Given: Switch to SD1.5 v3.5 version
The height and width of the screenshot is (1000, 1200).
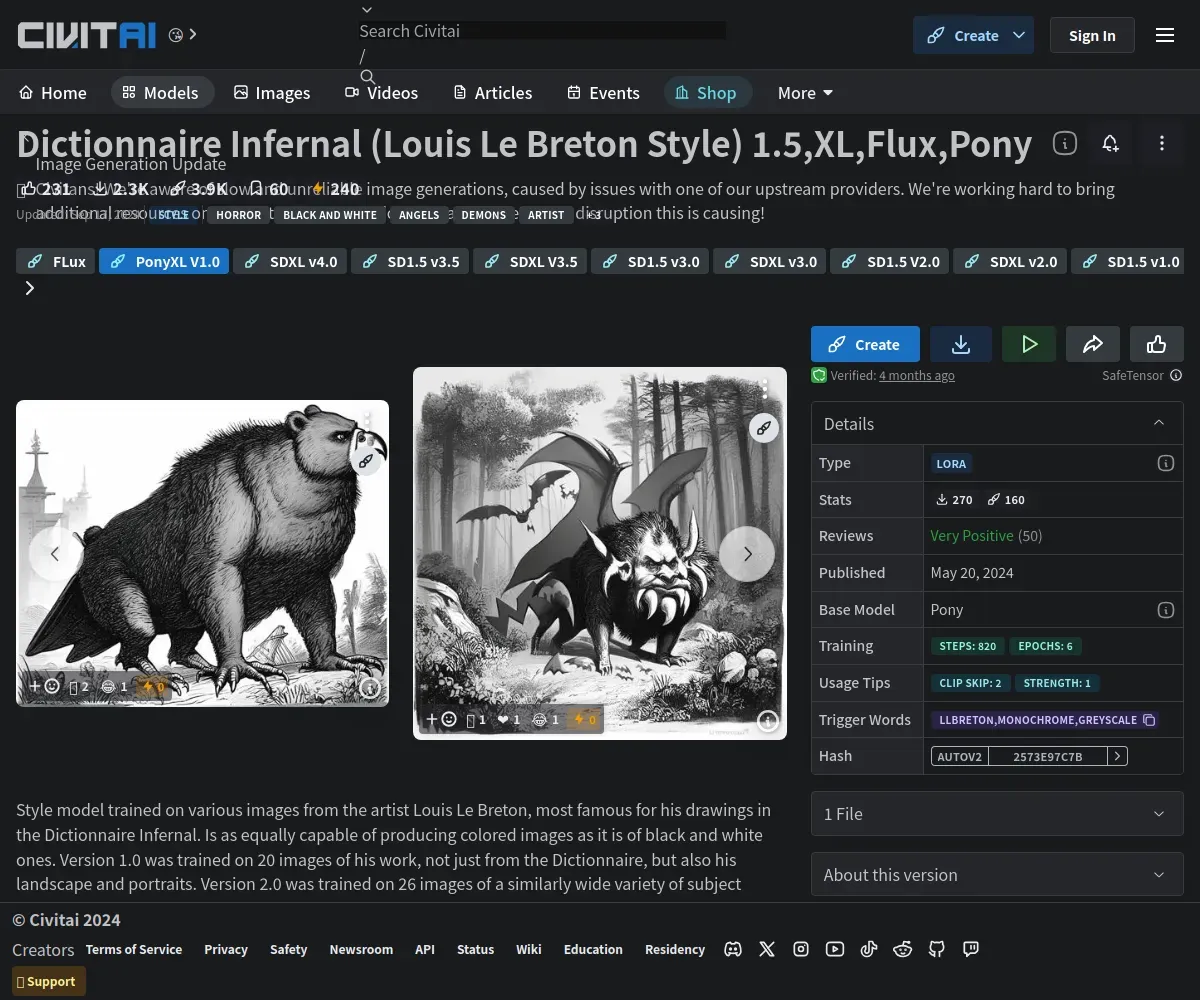Looking at the screenshot, I should pyautogui.click(x=410, y=261).
